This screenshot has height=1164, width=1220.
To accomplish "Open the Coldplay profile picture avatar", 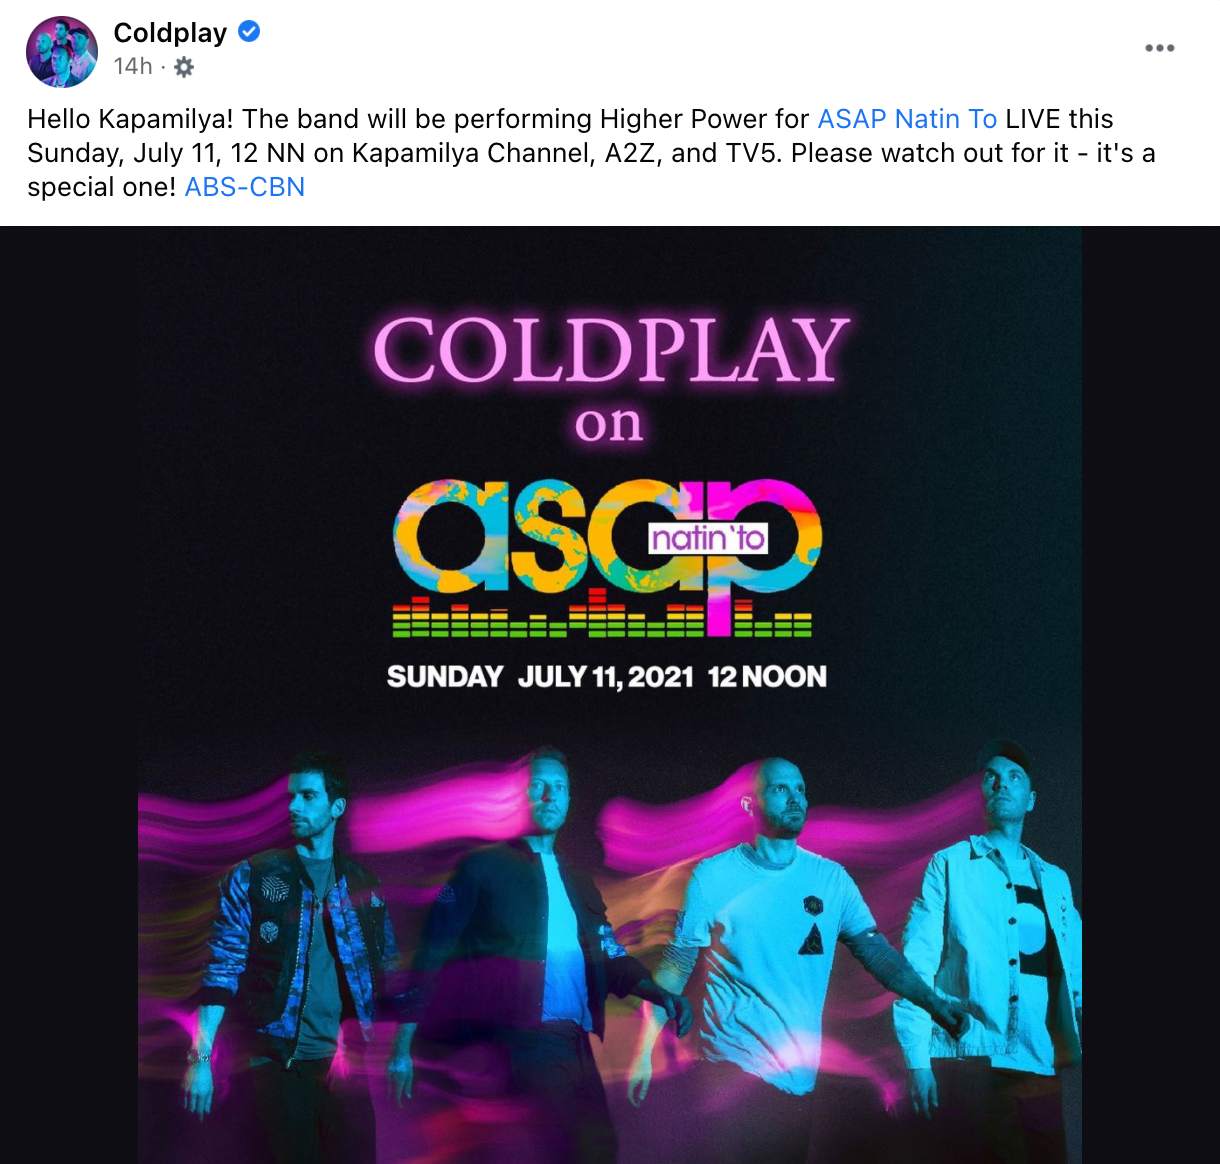I will coord(62,51).
